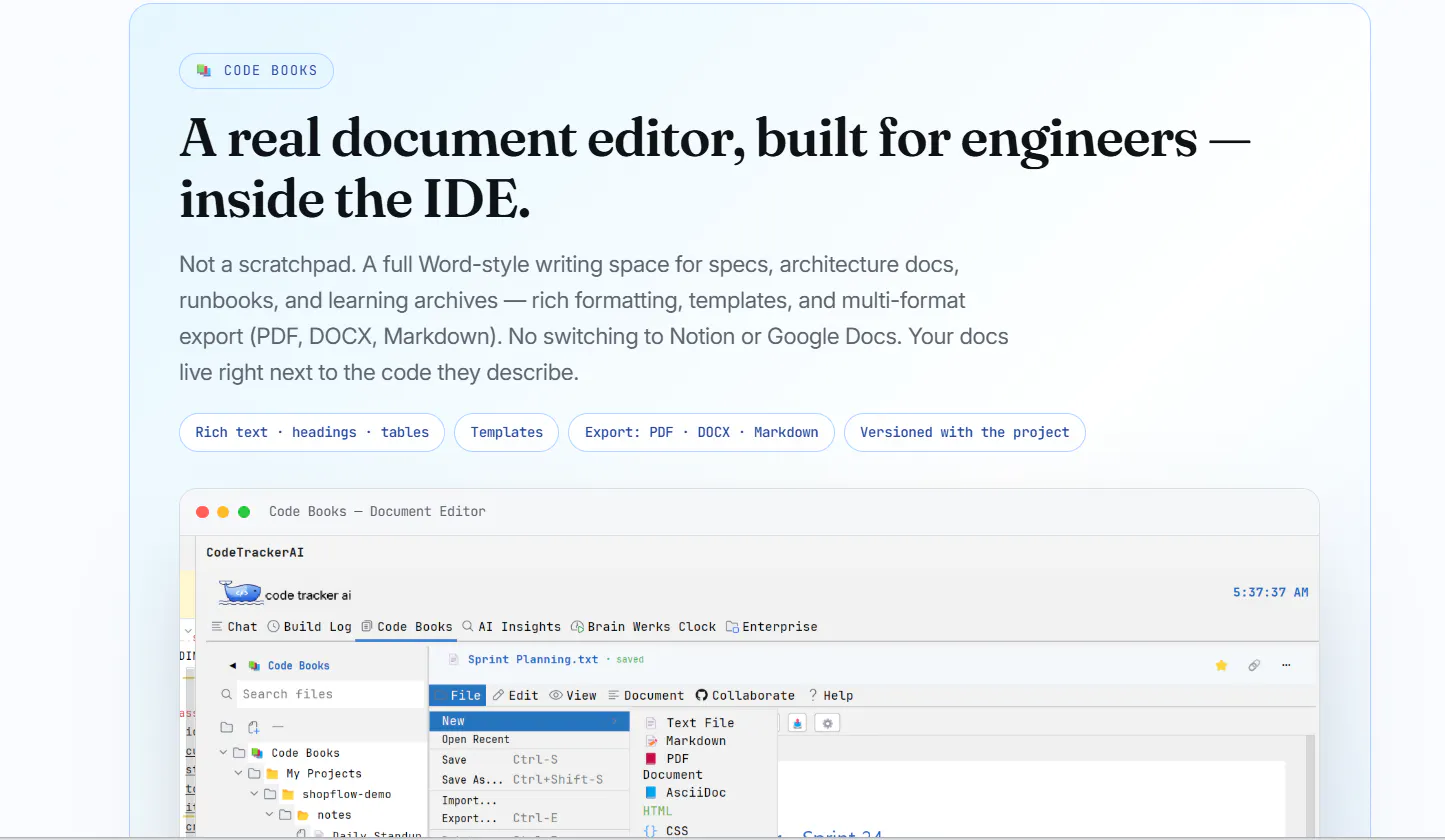Click the Templates pill
Image resolution: width=1445 pixels, height=840 pixels.
click(507, 433)
